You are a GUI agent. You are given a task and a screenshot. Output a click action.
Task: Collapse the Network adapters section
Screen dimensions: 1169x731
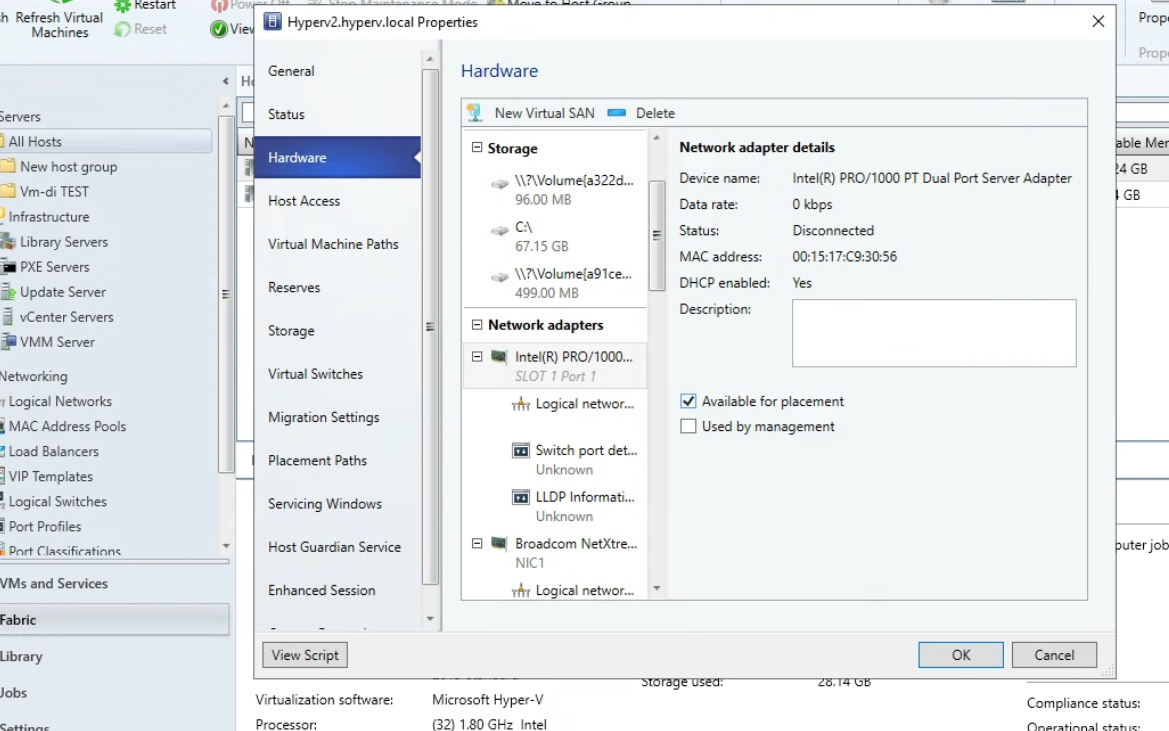(x=477, y=324)
